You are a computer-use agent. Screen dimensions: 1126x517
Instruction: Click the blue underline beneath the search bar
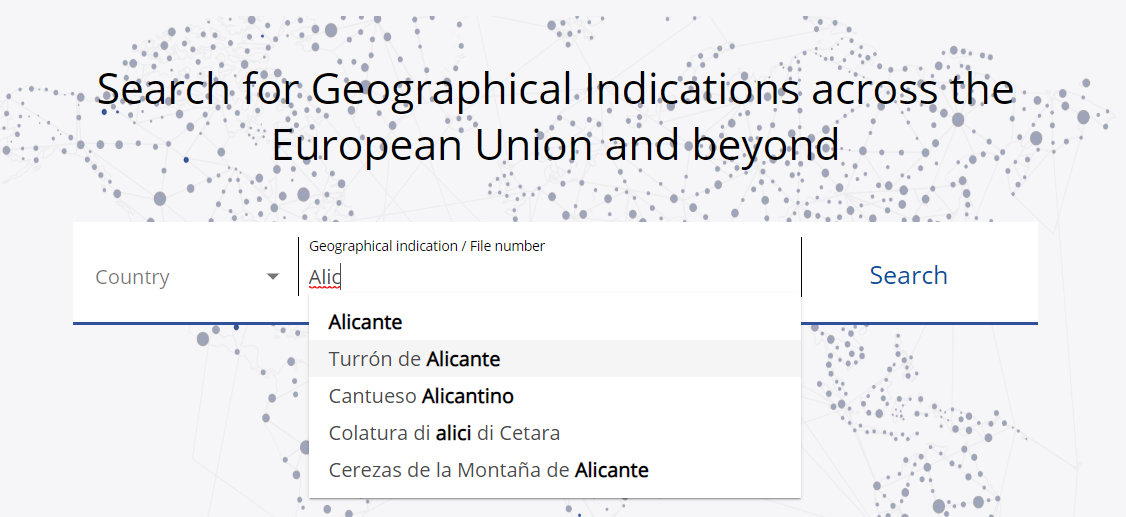tap(555, 323)
